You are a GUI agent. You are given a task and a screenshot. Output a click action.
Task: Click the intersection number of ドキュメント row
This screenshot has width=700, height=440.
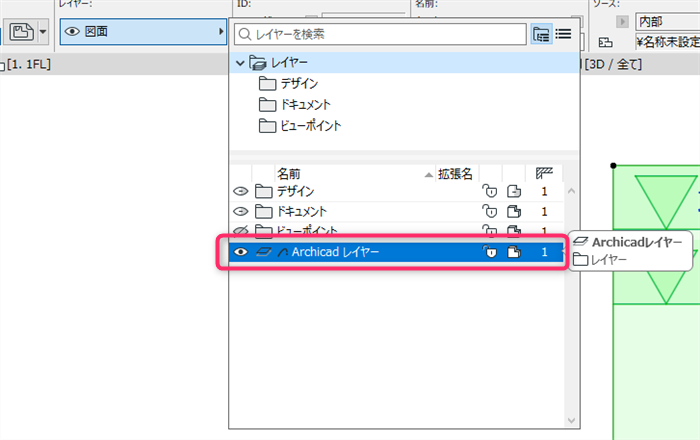pyautogui.click(x=544, y=211)
